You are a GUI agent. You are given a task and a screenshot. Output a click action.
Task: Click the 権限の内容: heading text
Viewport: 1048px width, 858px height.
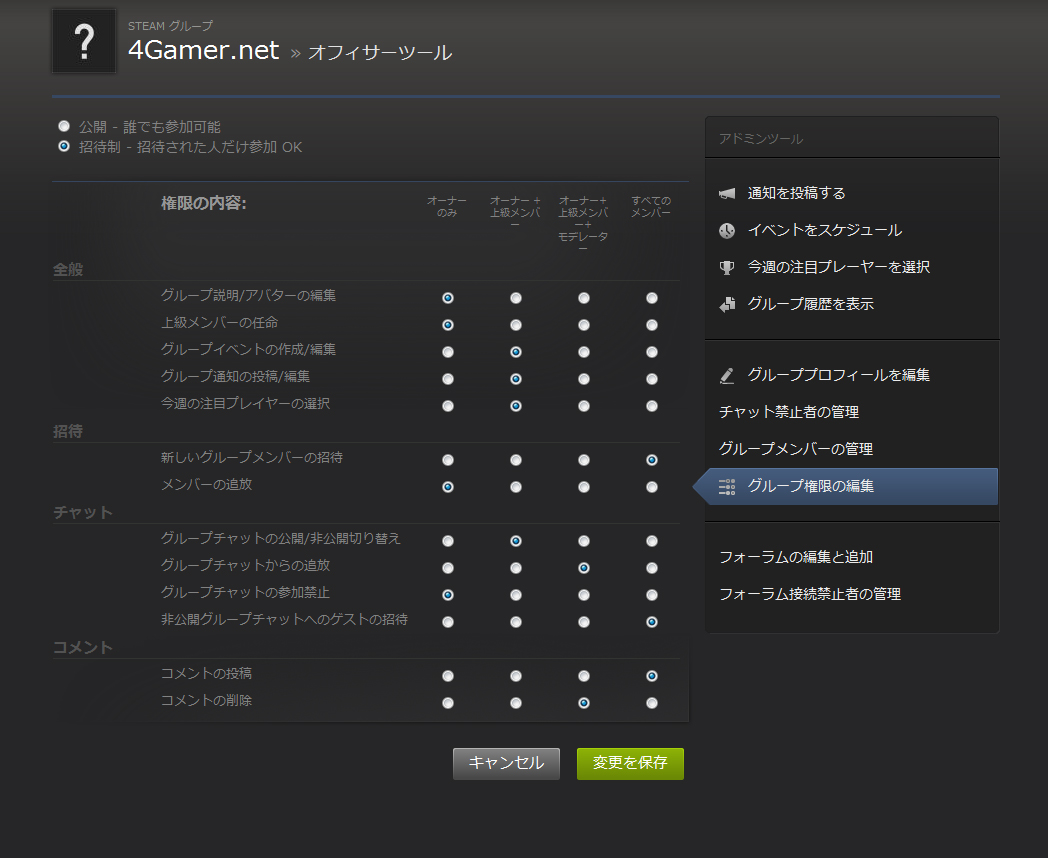coord(203,203)
